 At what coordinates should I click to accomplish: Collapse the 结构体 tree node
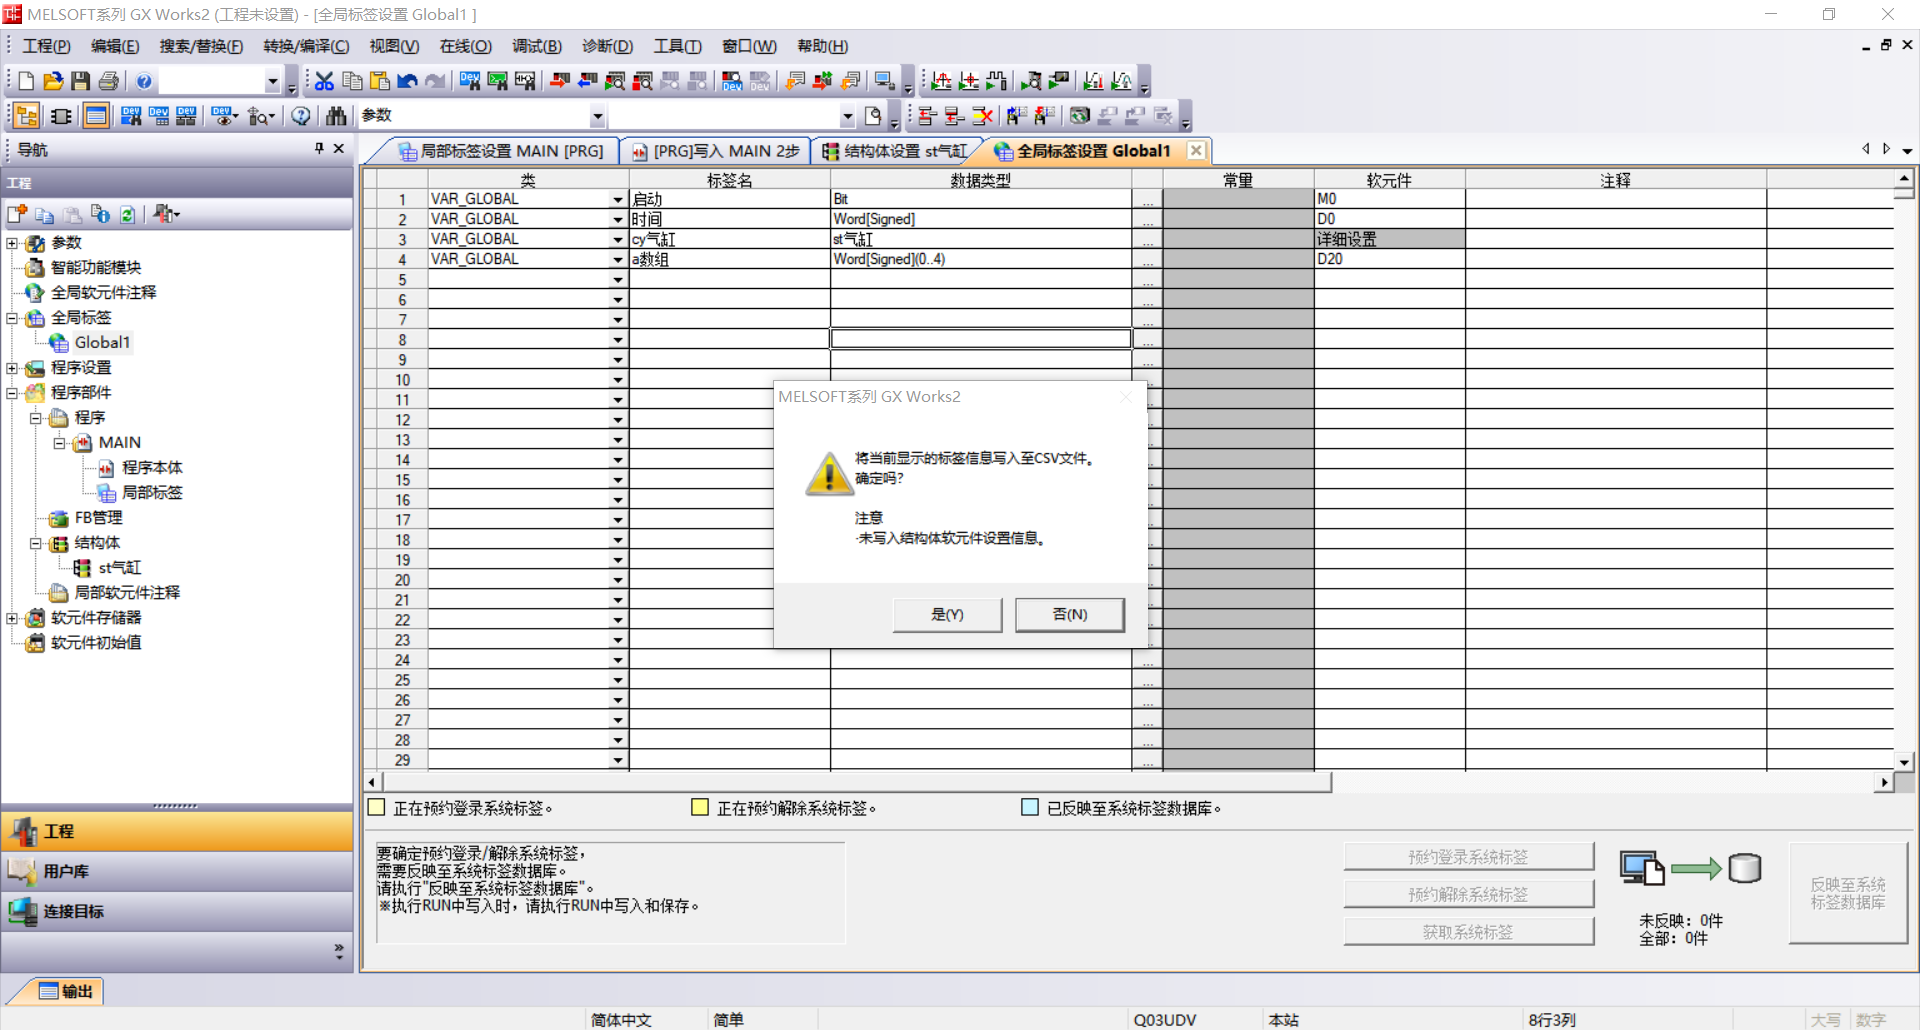click(x=36, y=543)
